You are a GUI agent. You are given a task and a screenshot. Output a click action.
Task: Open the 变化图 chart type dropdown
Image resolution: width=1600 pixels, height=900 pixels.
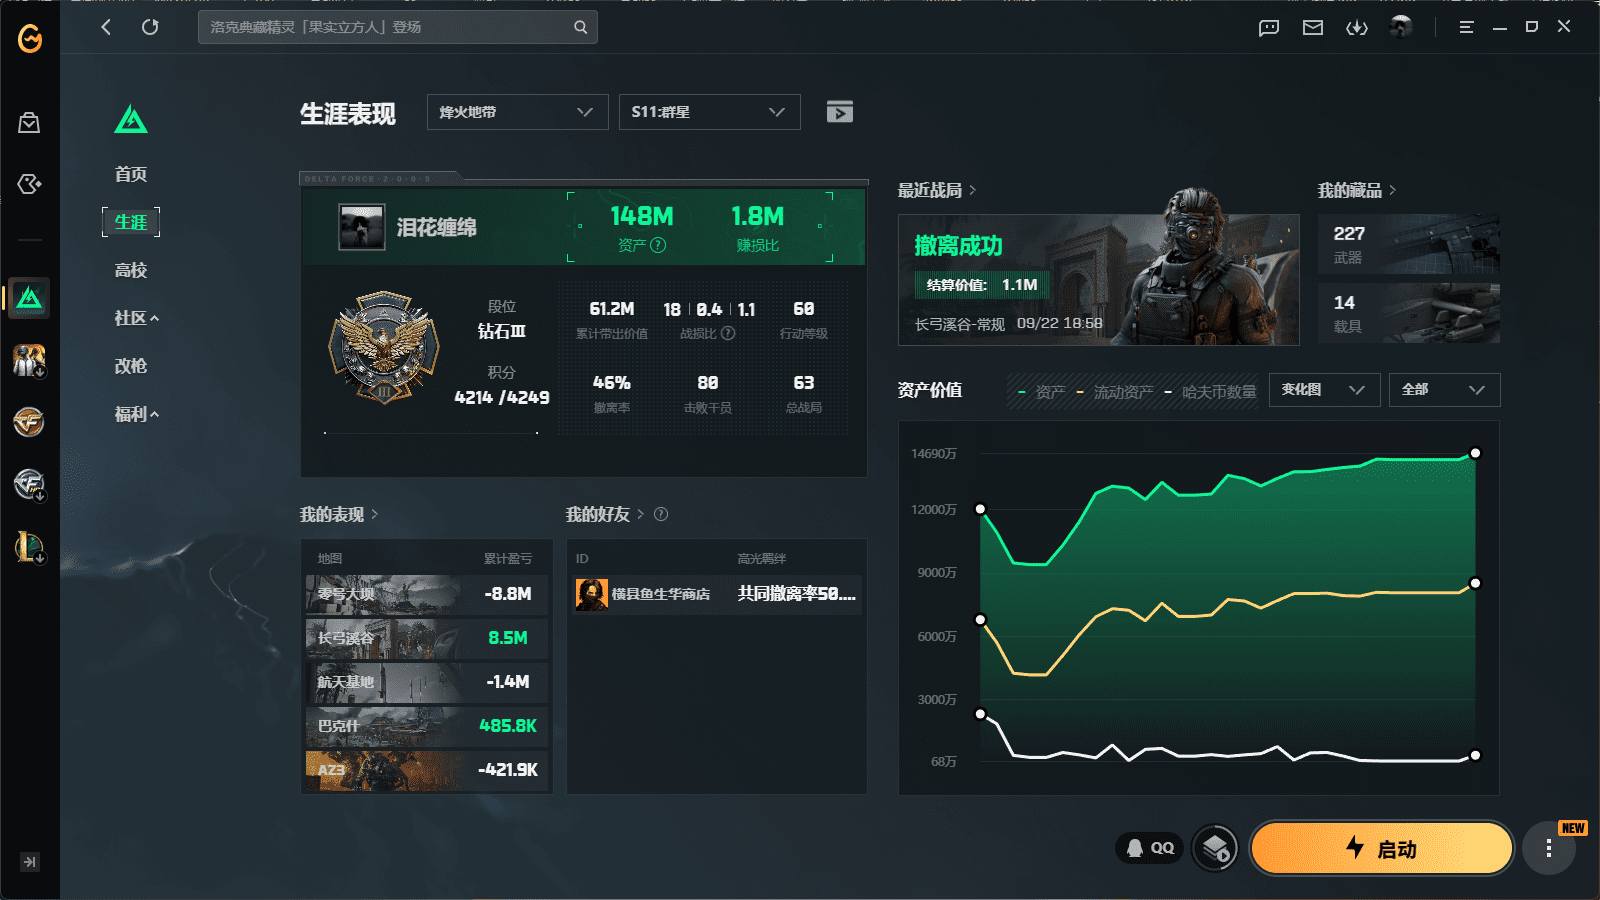click(1325, 390)
